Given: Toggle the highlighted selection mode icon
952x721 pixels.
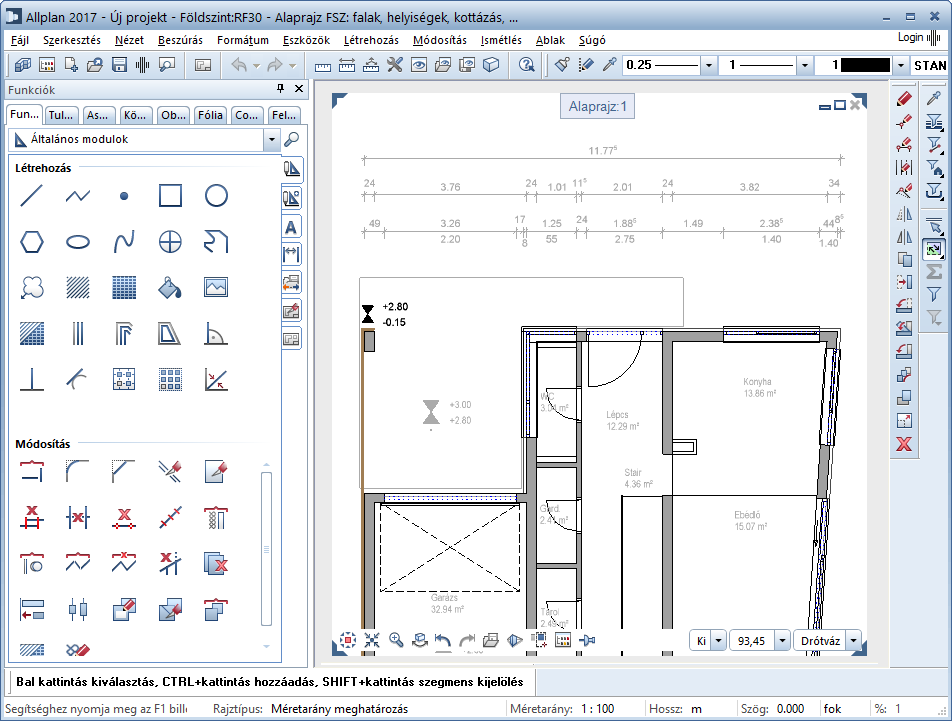Looking at the screenshot, I should point(934,249).
